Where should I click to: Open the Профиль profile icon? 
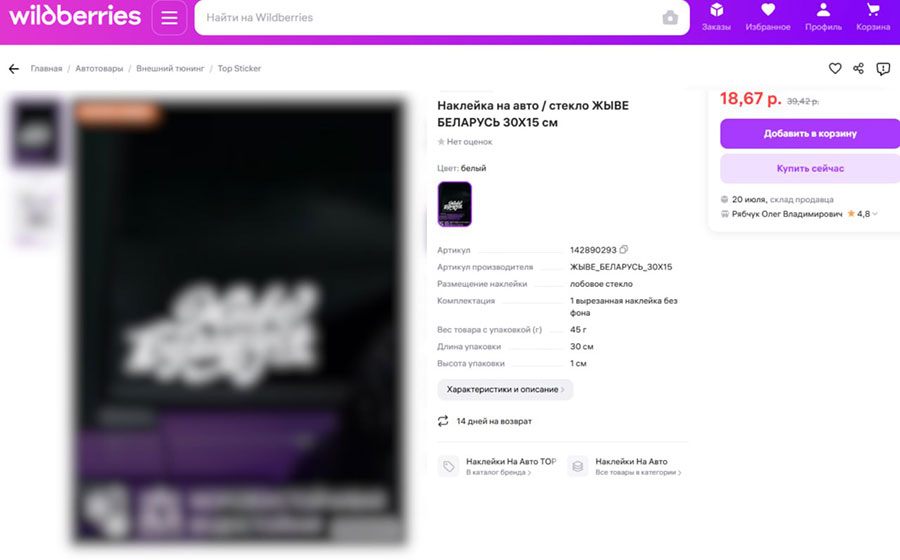click(x=823, y=17)
